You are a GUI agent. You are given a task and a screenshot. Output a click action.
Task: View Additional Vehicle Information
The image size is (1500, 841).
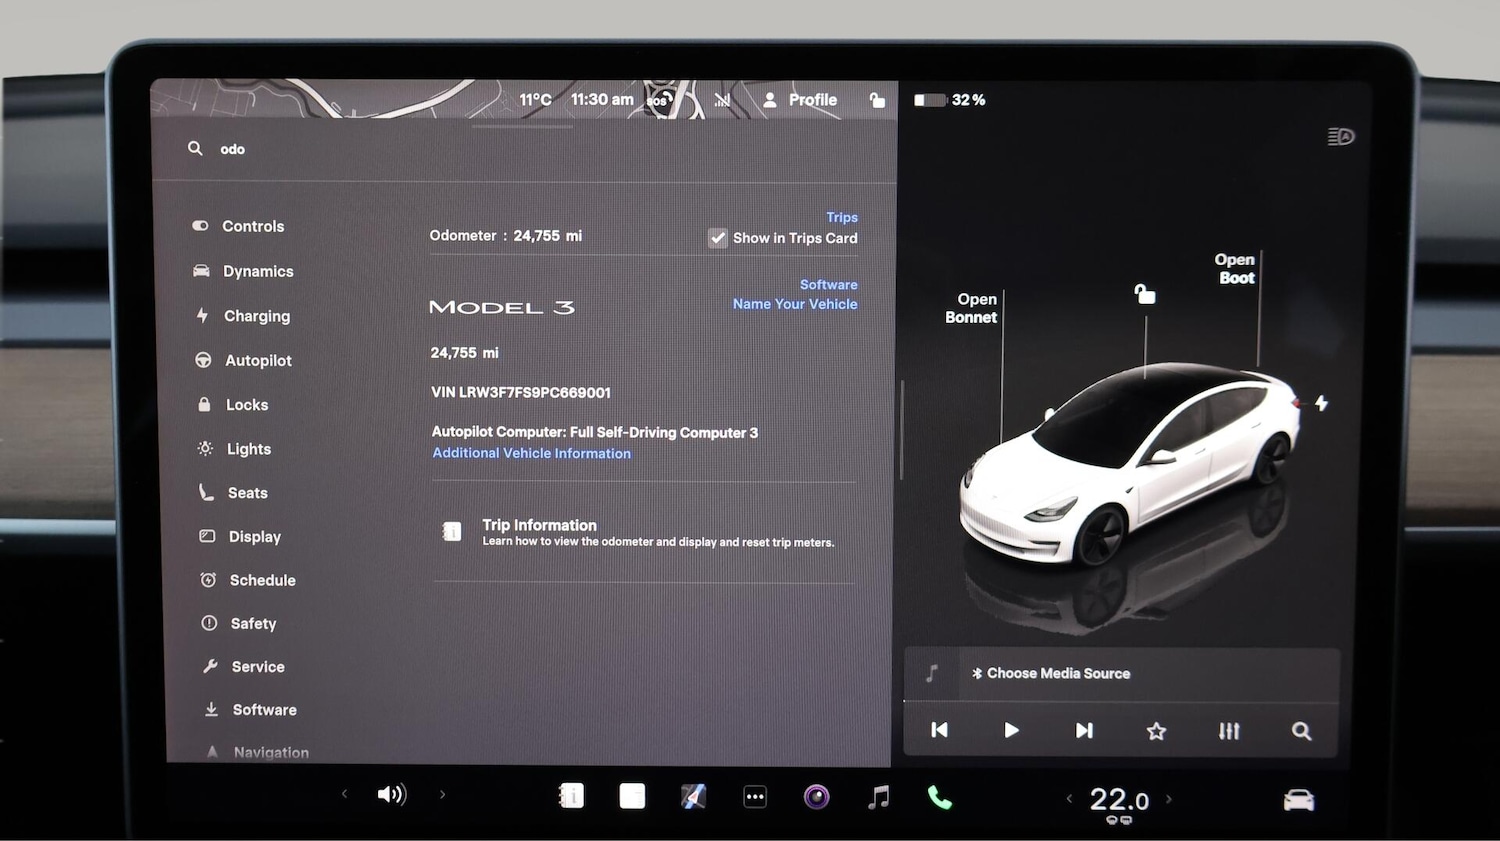[x=531, y=453]
